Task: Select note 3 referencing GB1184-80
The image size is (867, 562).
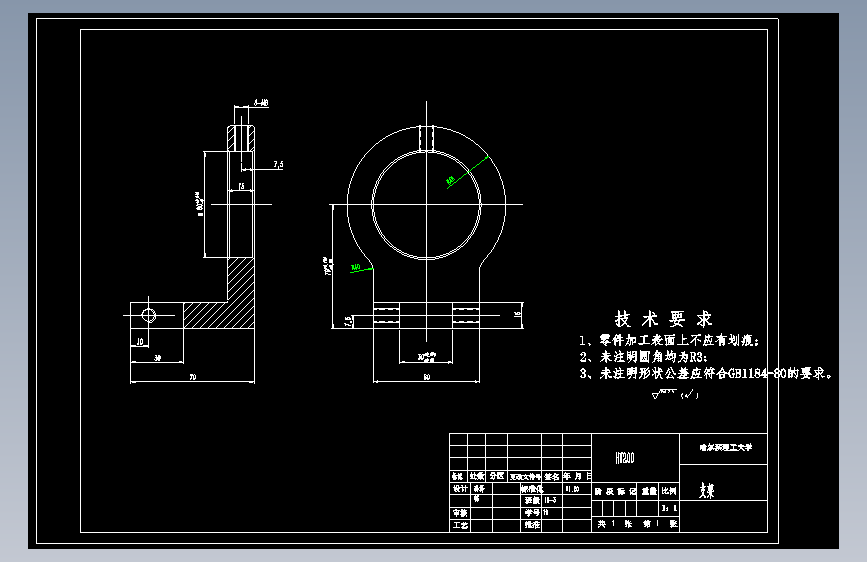Action: (706, 374)
